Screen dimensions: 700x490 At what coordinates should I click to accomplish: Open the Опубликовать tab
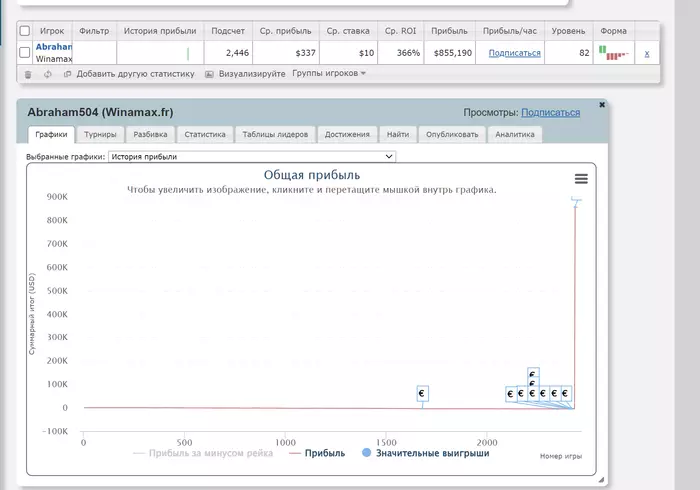click(x=452, y=134)
